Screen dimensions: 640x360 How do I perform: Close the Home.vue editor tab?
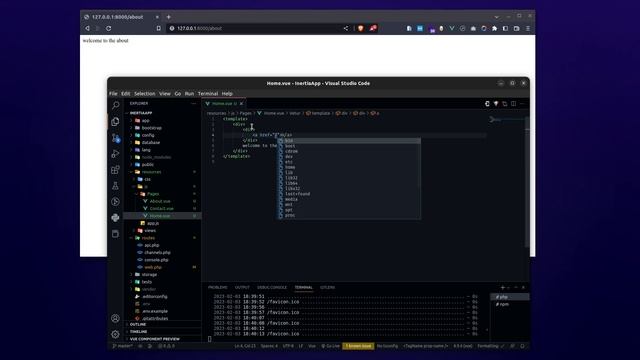point(242,104)
